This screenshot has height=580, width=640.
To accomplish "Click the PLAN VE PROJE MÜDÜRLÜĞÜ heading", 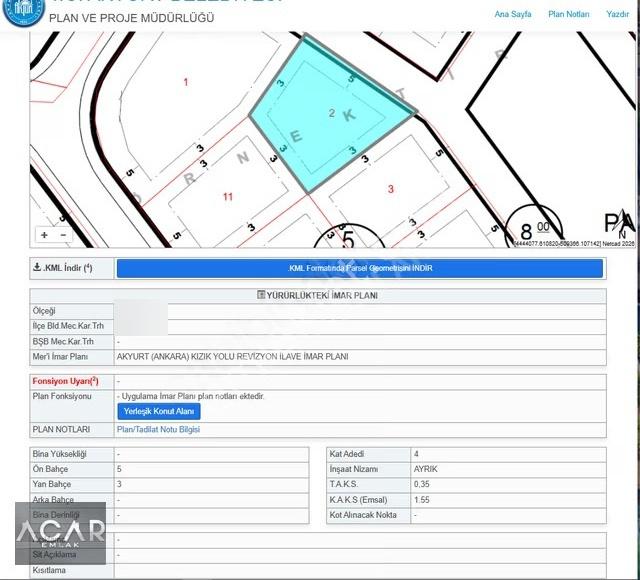I will pos(131,18).
